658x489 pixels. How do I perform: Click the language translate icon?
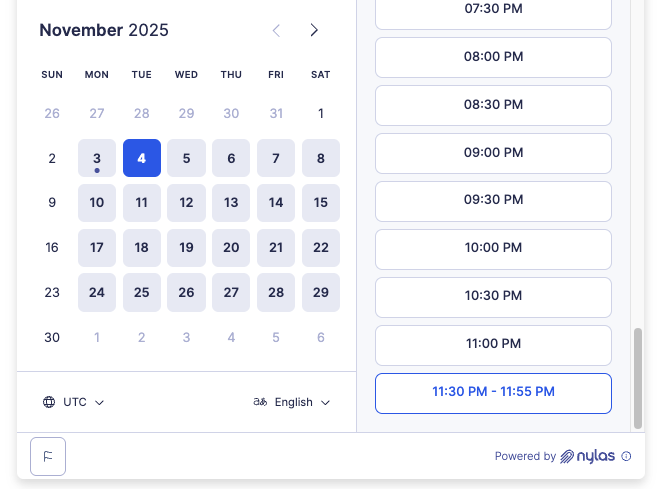point(260,402)
